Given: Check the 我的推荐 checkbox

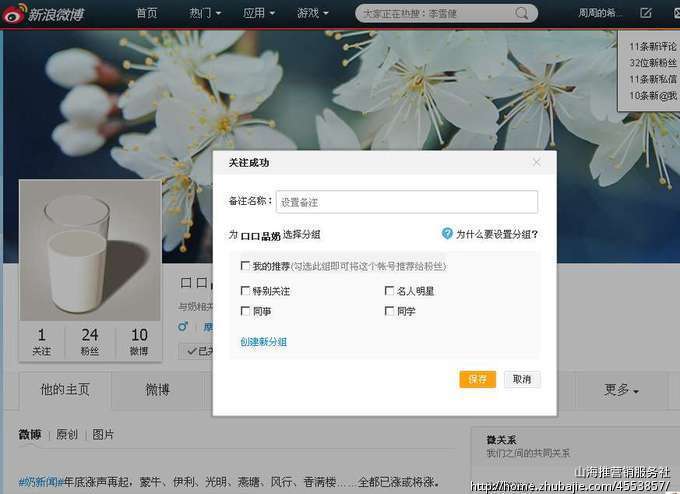Looking at the screenshot, I should (245, 265).
